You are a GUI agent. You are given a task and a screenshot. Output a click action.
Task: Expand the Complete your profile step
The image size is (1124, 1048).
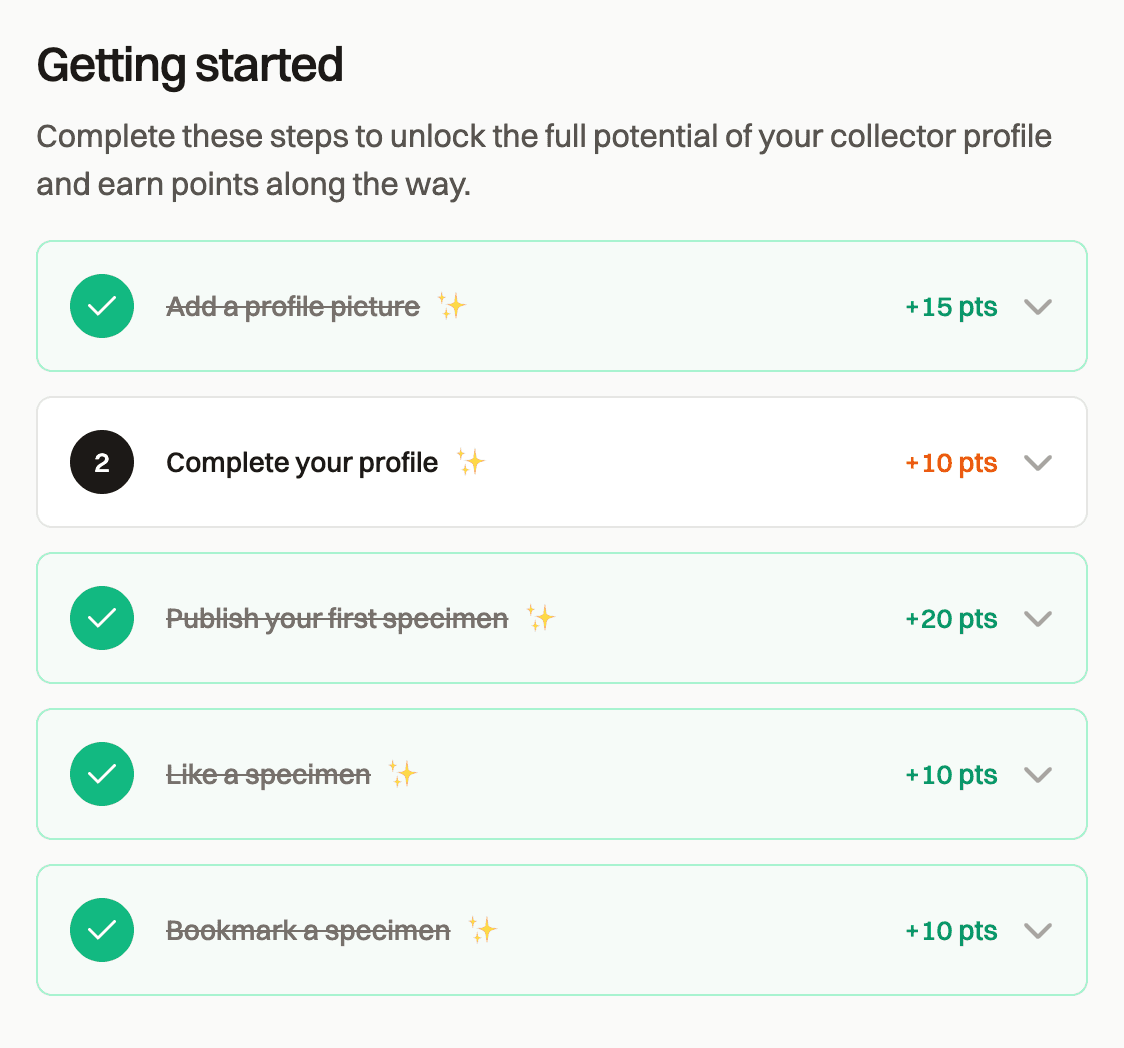[x=1037, y=462]
